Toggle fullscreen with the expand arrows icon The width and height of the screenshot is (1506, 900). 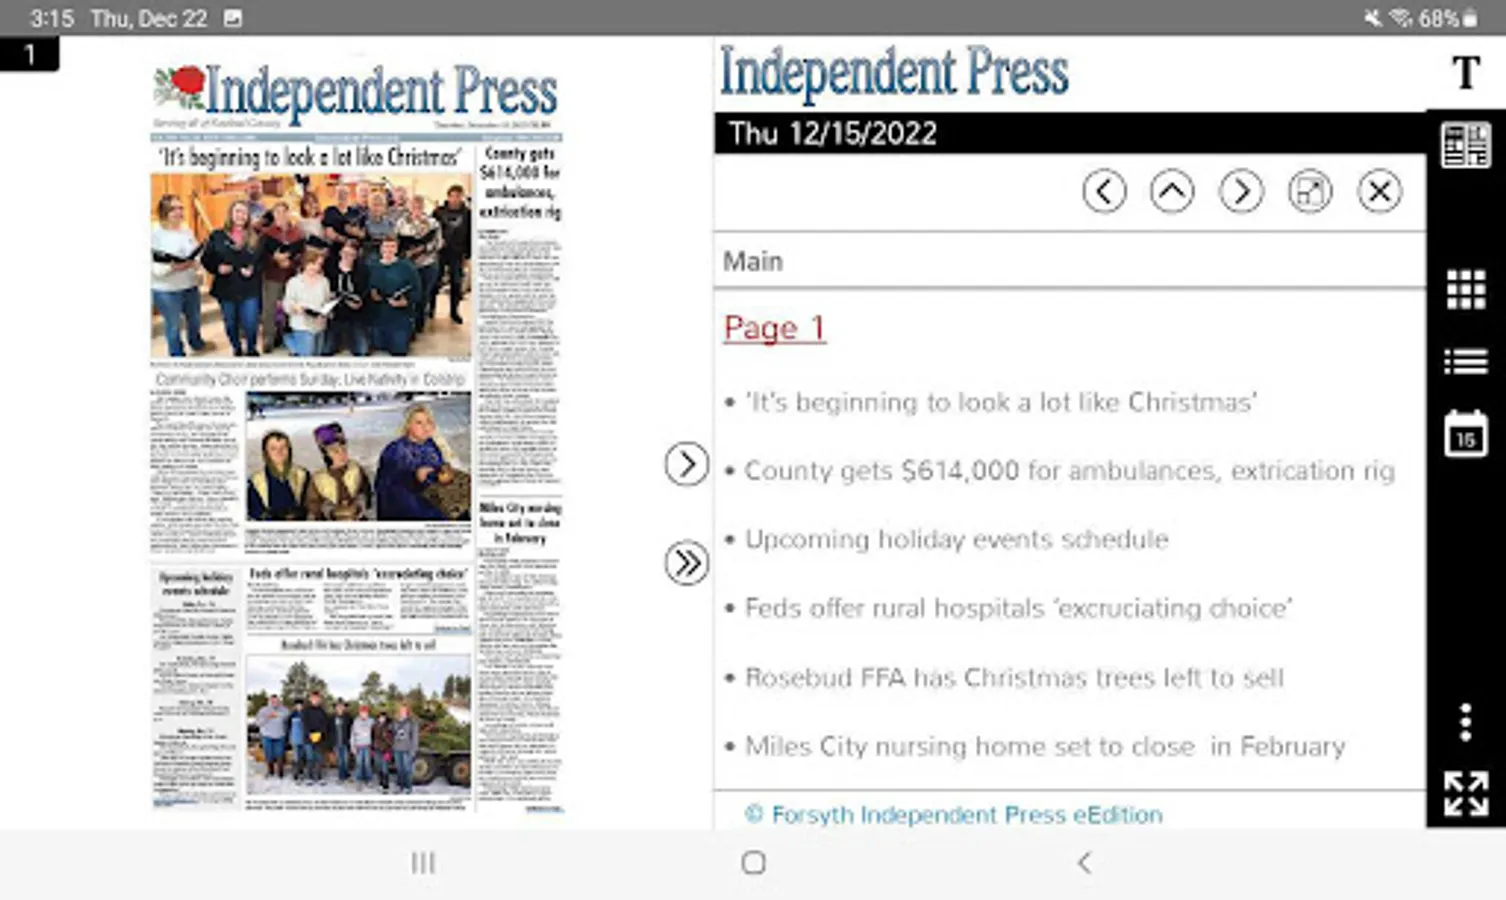pos(1465,794)
